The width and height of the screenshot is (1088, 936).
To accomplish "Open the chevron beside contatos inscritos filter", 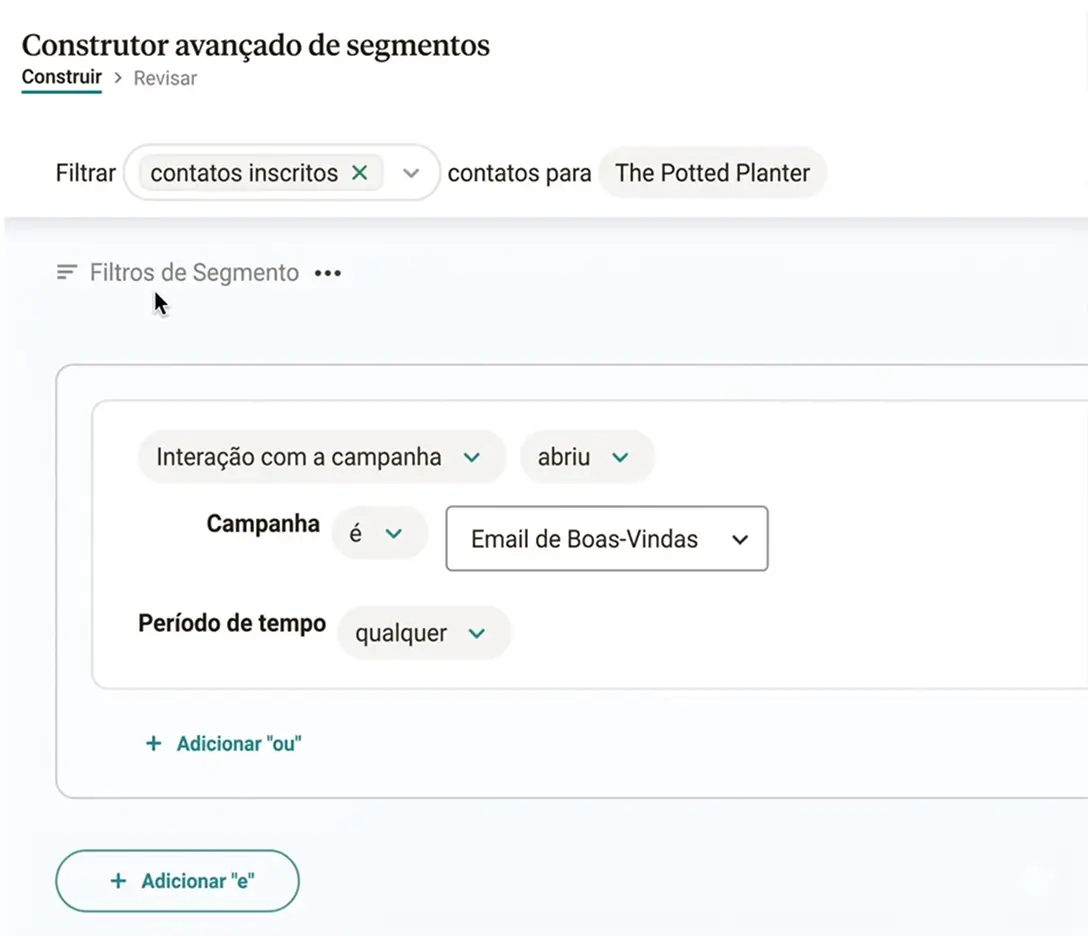I will 411,172.
